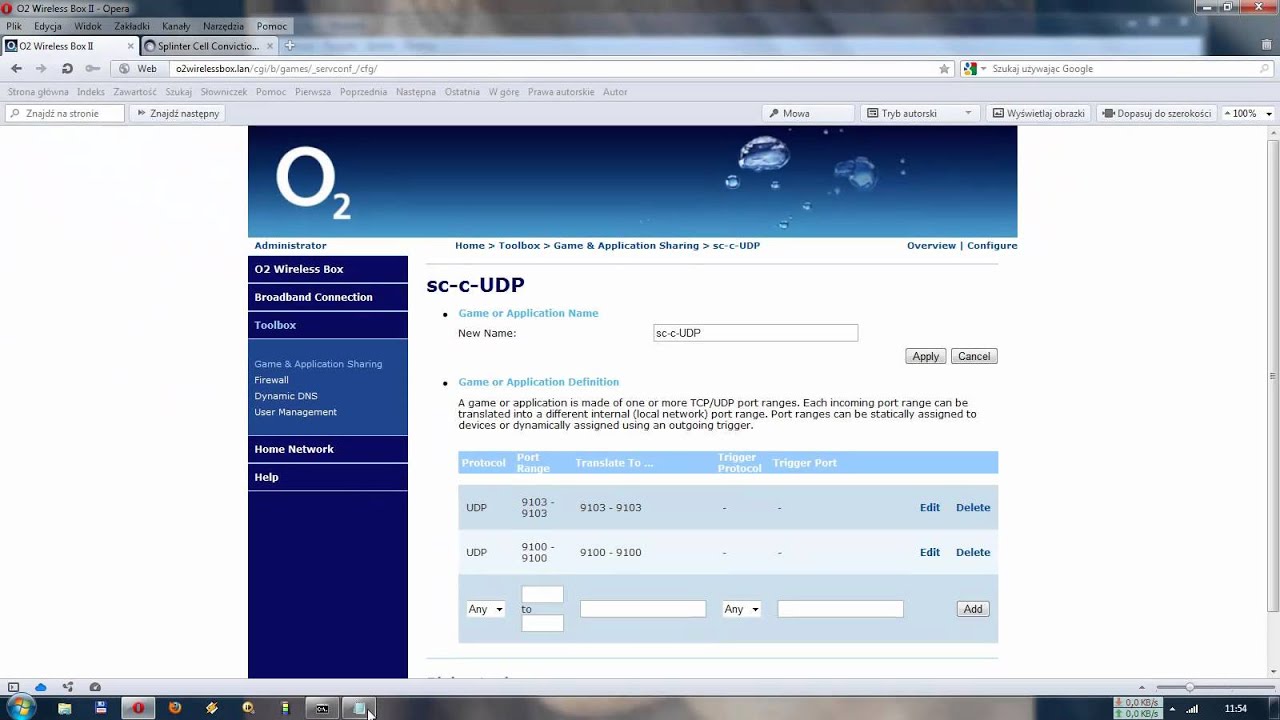The image size is (1280, 720).
Task: Open Toolbox breadcrumb link
Action: 519,245
